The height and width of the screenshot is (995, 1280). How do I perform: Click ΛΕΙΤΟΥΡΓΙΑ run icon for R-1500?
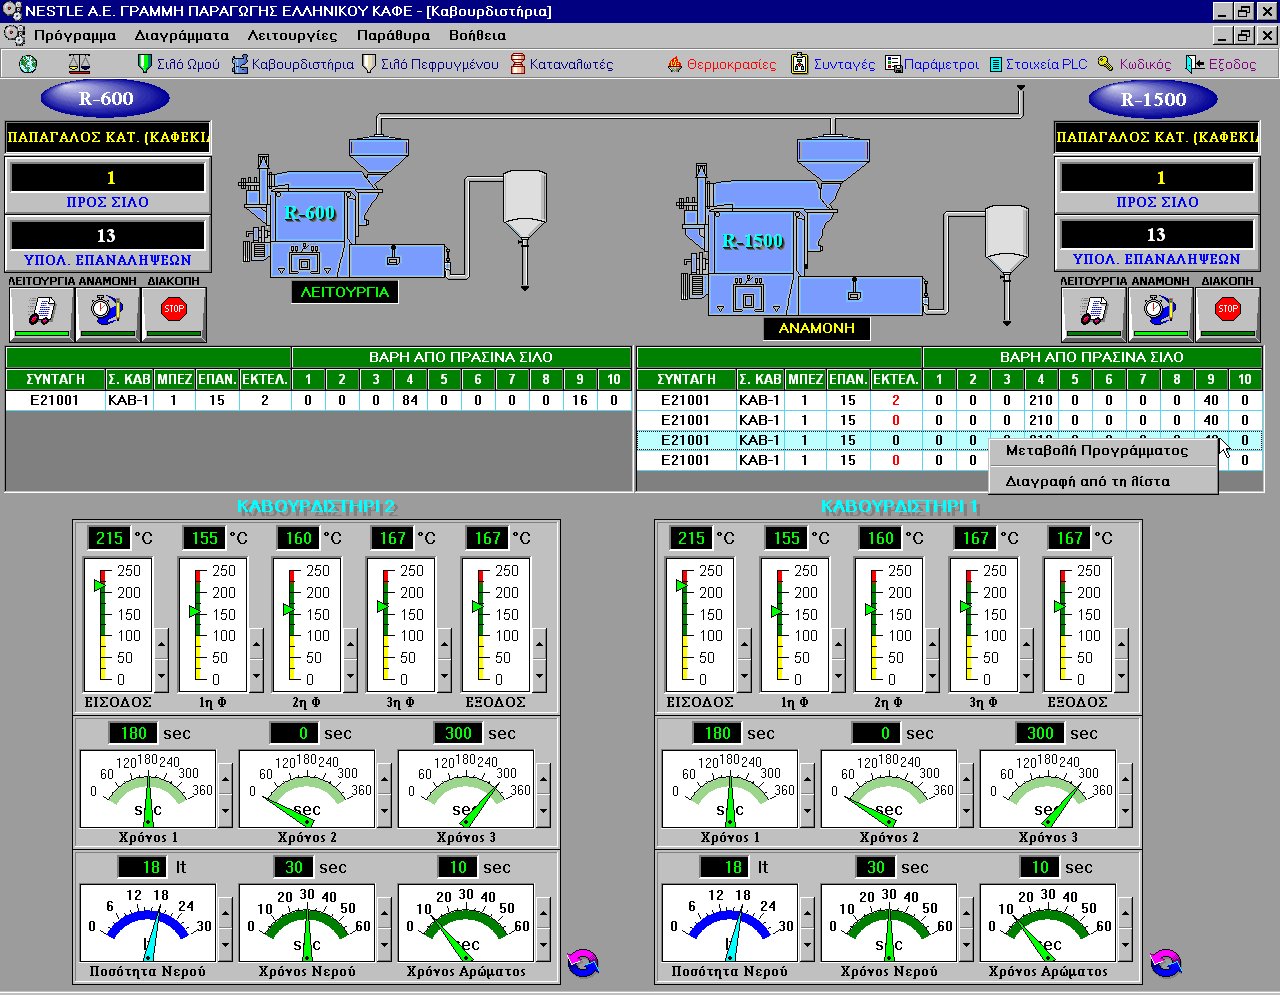coord(1093,313)
